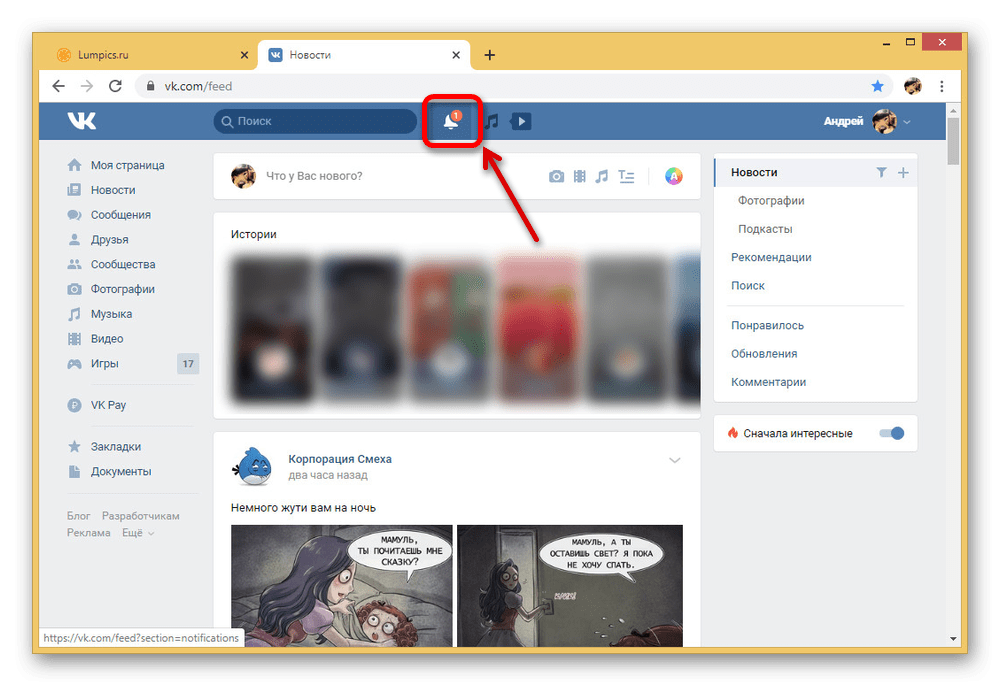This screenshot has height=686, width=1000.
Task: Click the home icon beside Моя страница
Action: 75,165
